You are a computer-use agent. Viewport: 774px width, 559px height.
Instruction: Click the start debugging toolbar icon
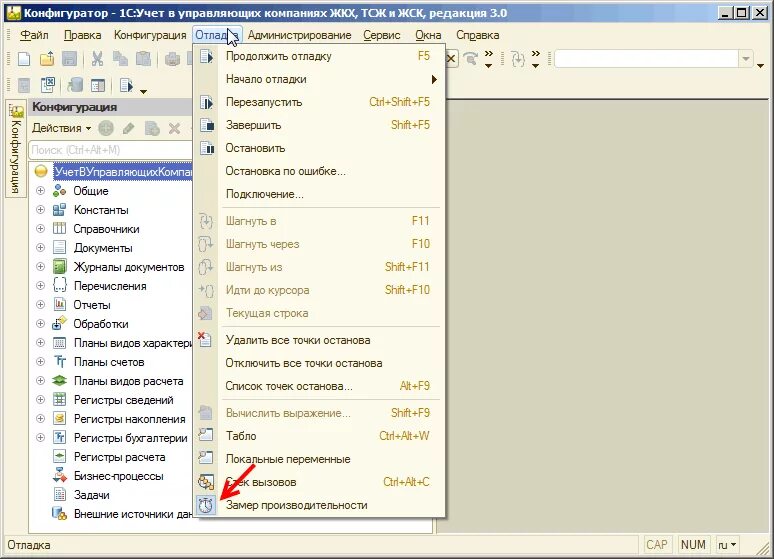127,85
